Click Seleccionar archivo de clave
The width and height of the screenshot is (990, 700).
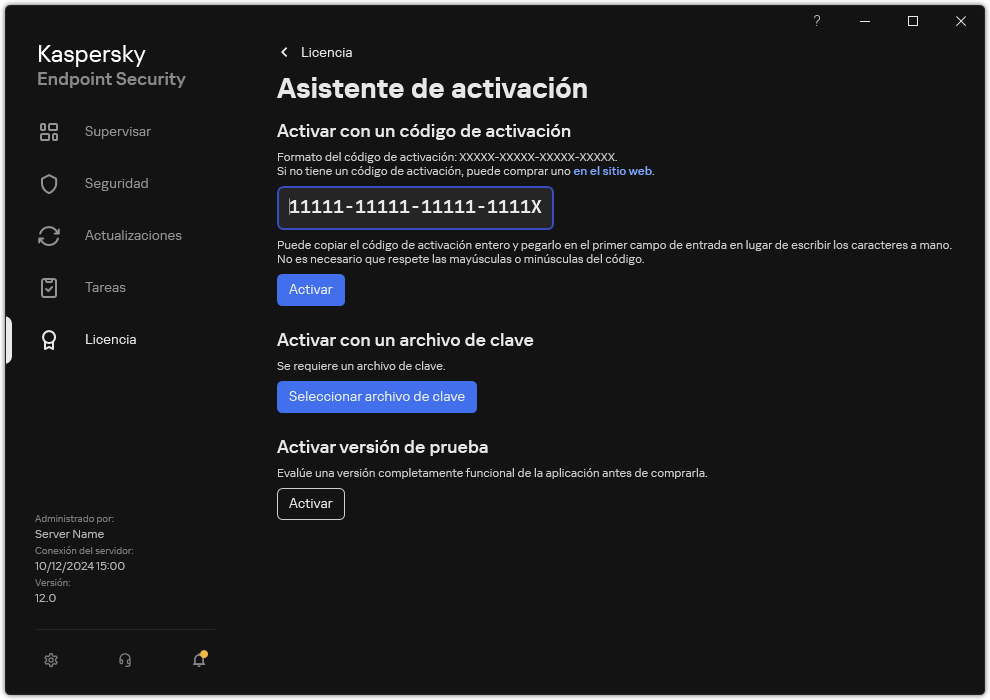pos(377,396)
